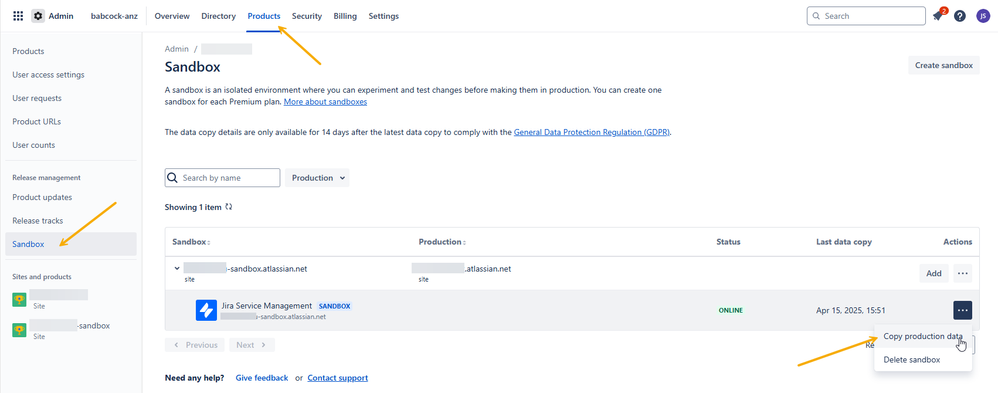Open the Production filter dropdown
Viewport: 998px width, 393px height.
click(317, 178)
